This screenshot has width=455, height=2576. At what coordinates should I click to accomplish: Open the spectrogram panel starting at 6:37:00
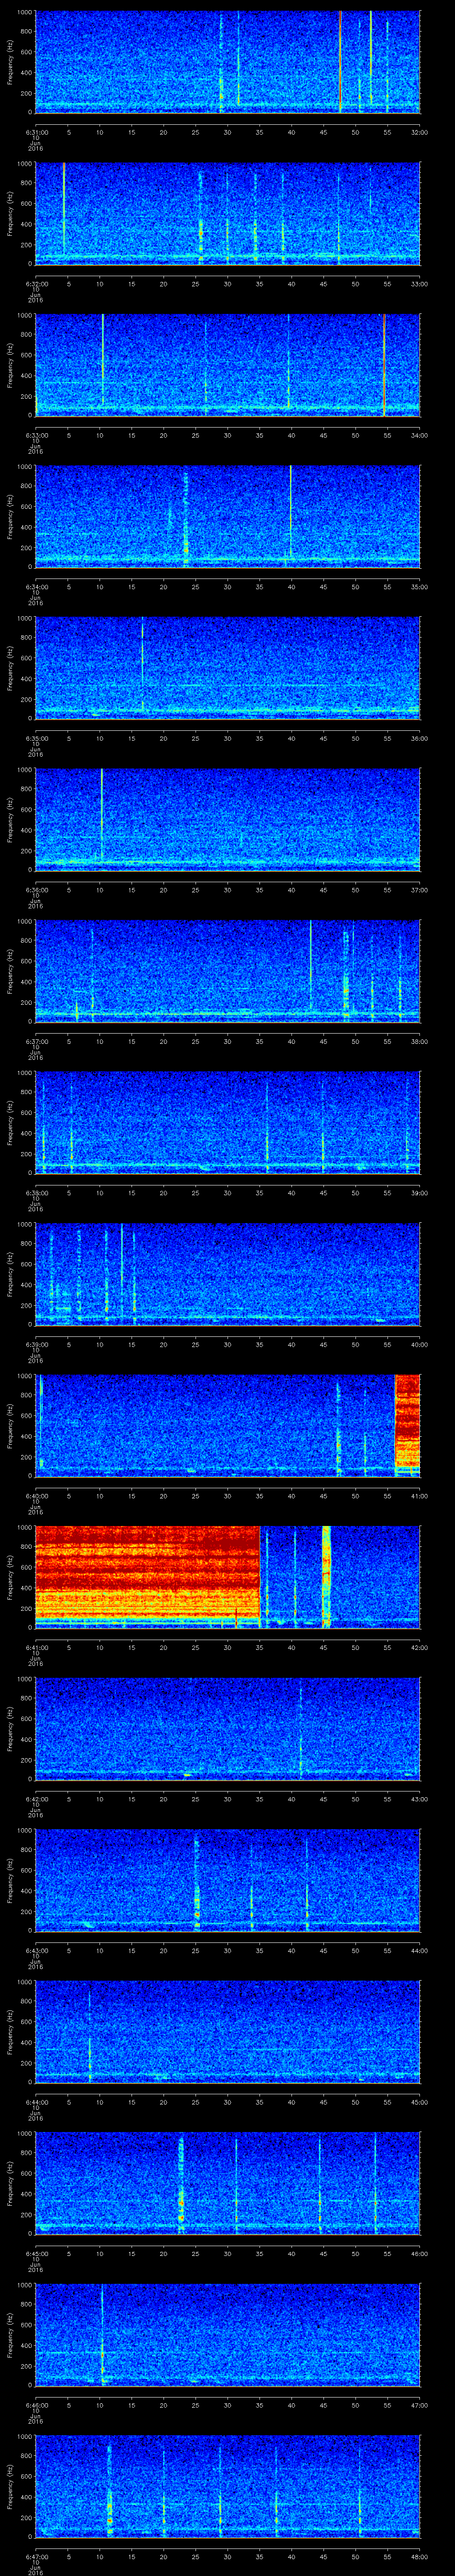point(227,971)
